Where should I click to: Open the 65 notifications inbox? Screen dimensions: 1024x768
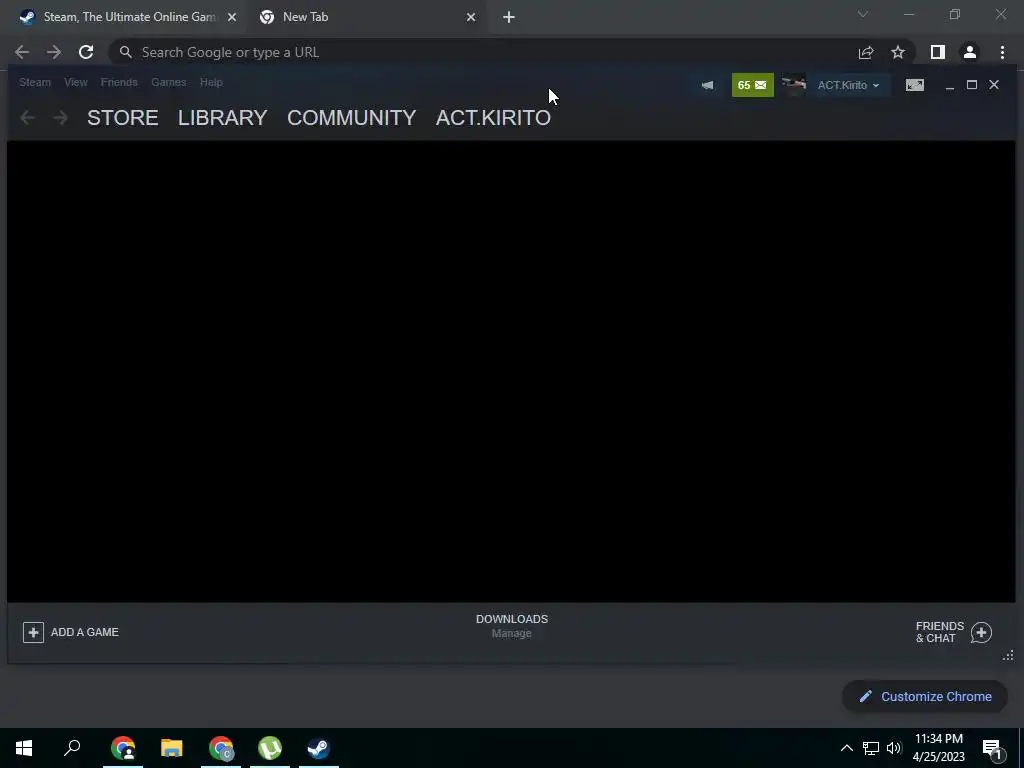coord(752,85)
